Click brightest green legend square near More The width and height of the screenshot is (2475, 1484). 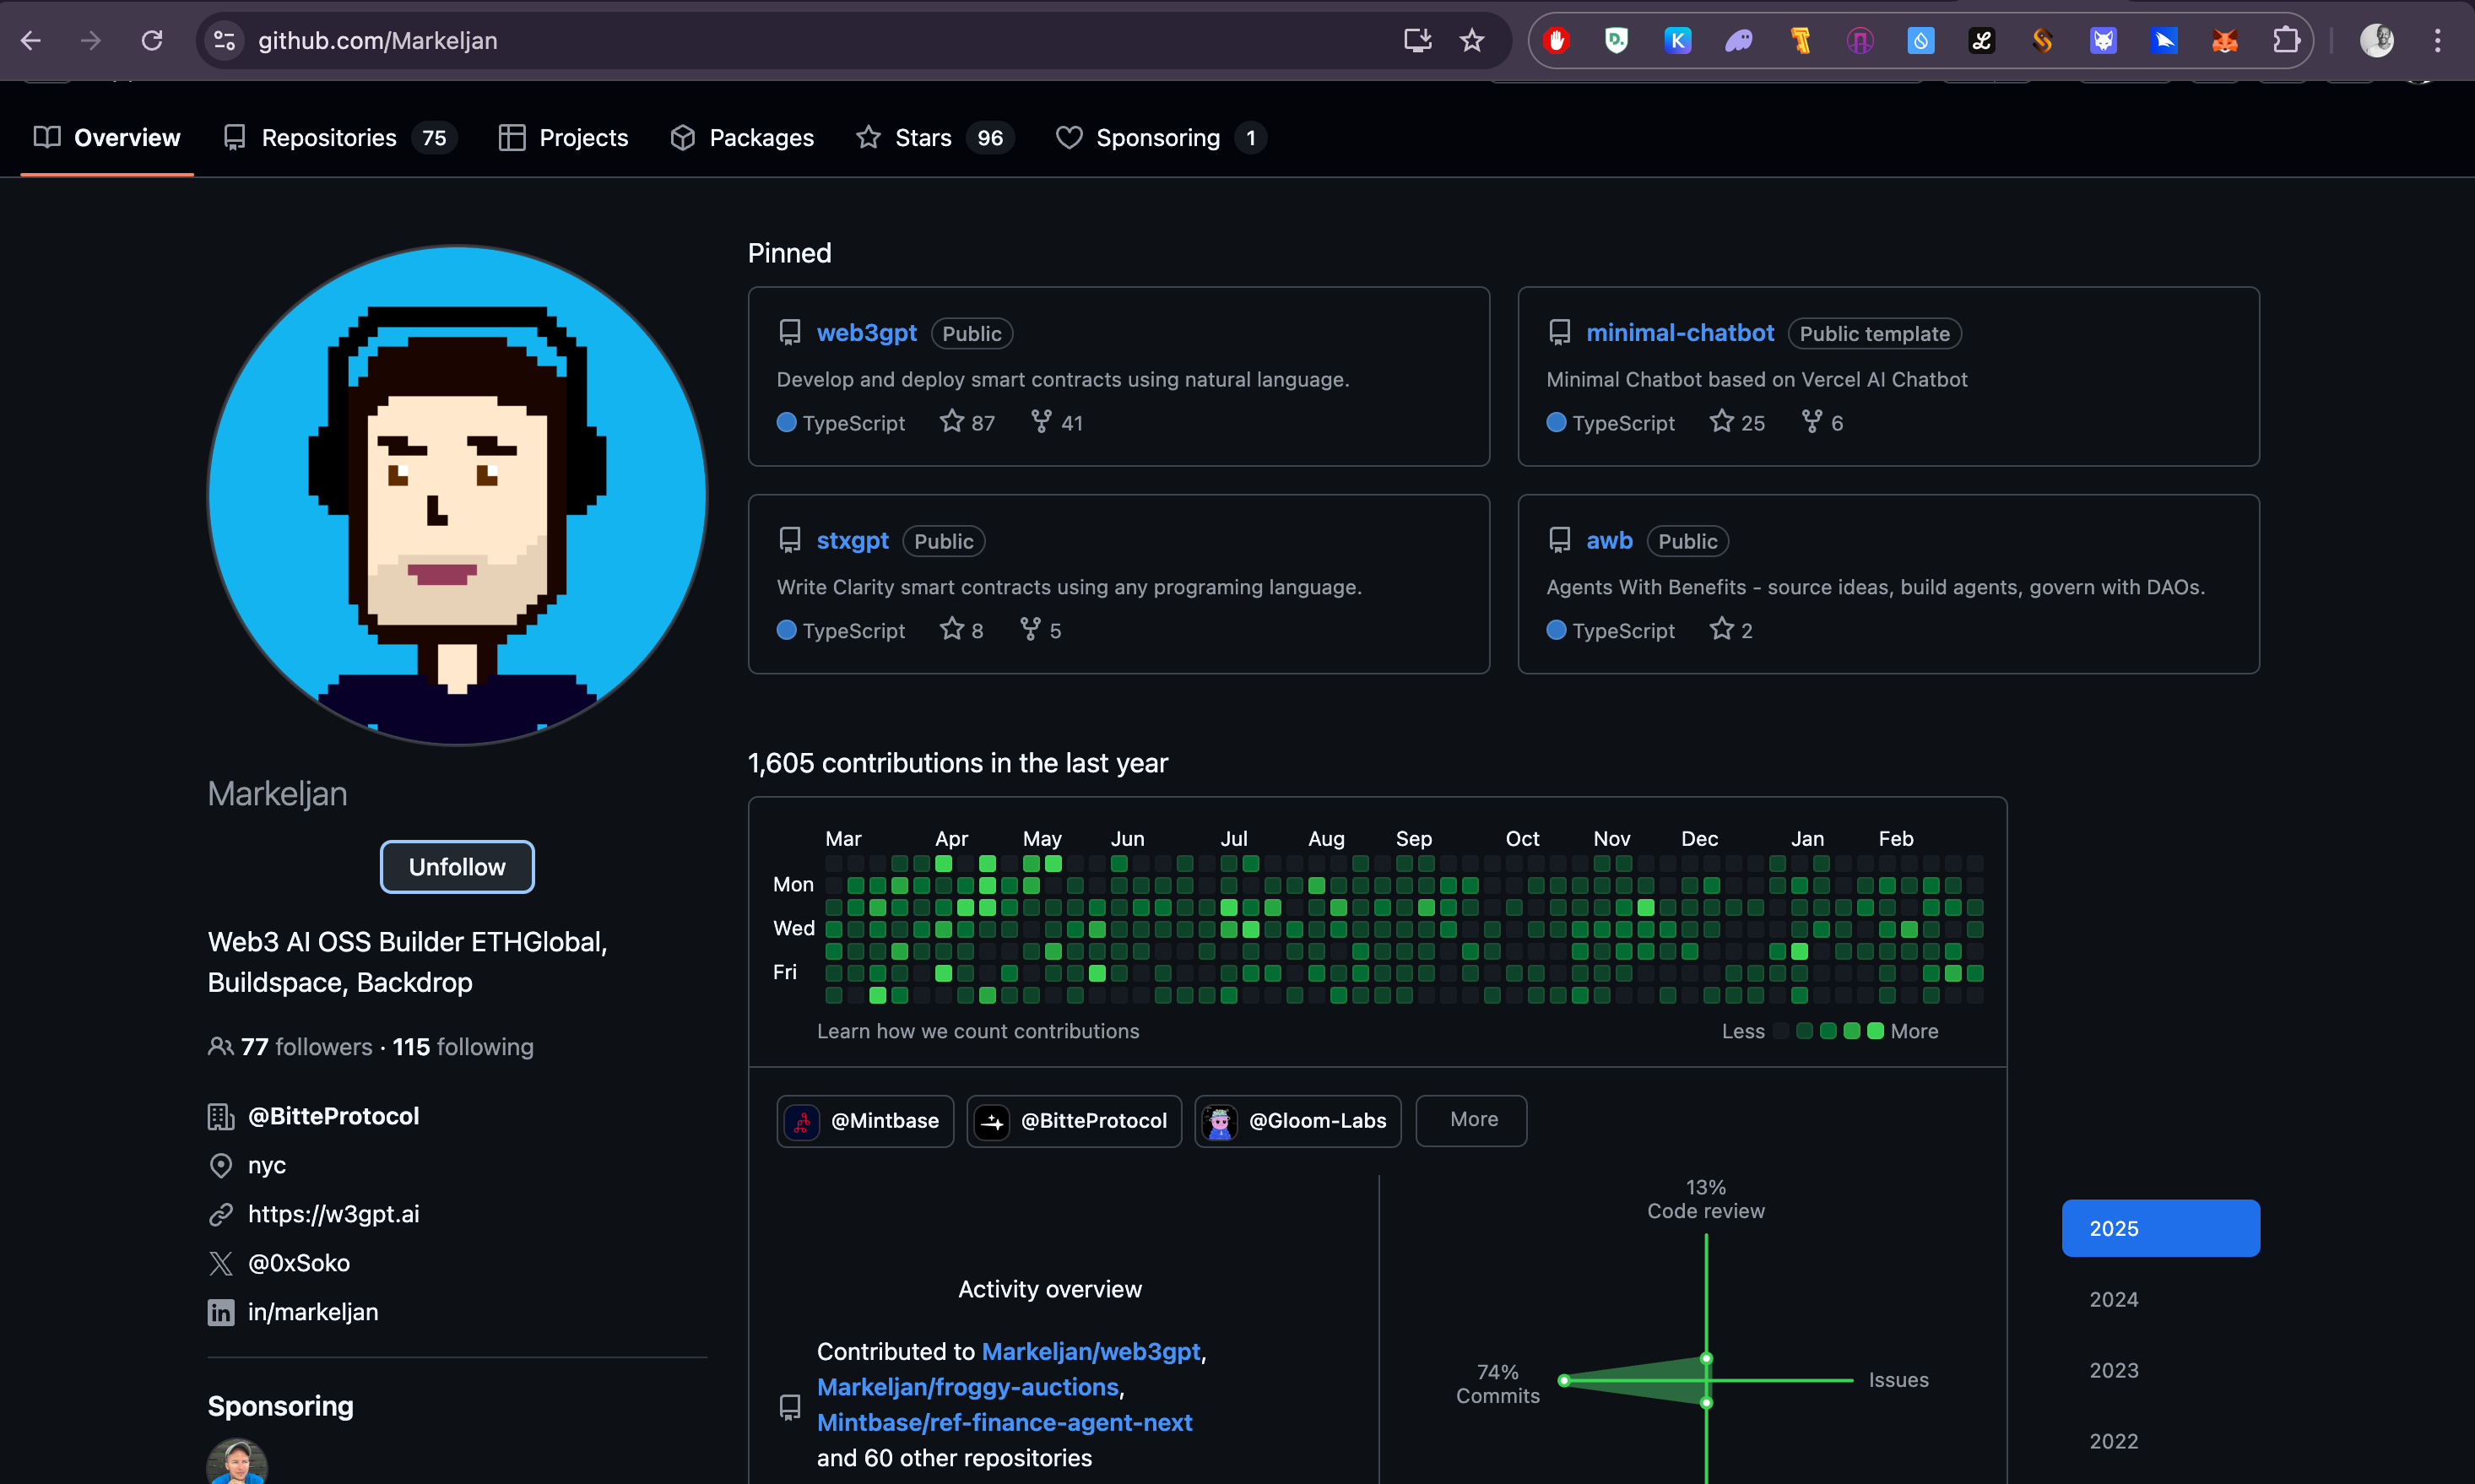click(x=1875, y=1031)
